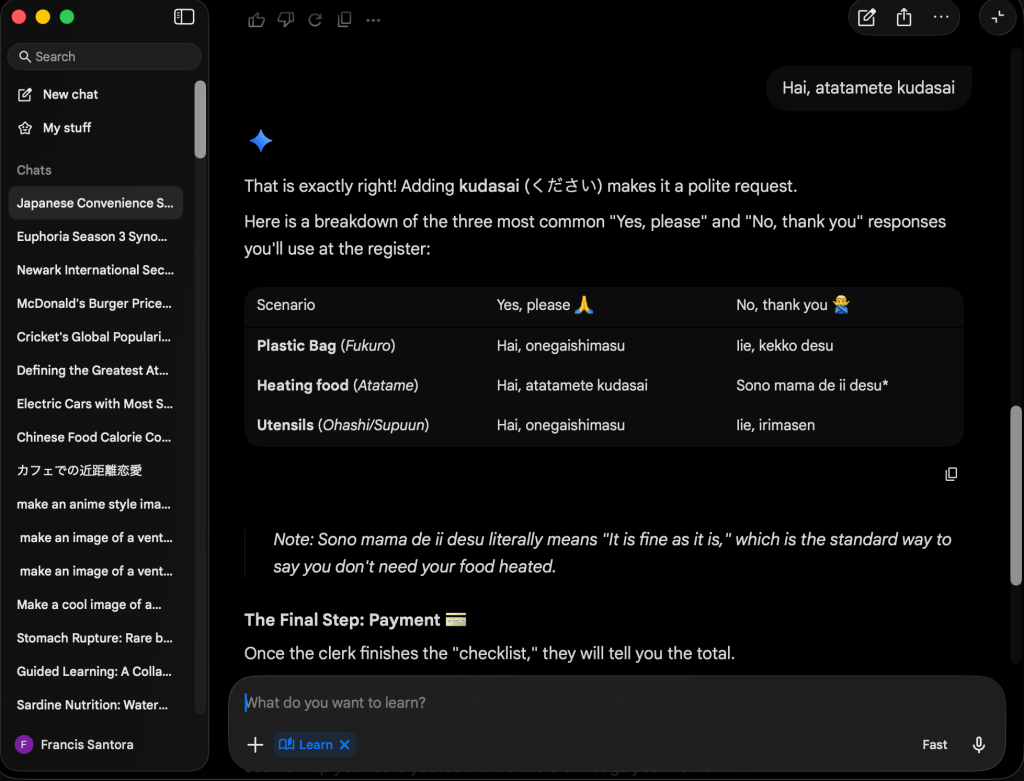The image size is (1024, 781).
Task: Open the Stomach Rupture chat from the sidebar
Action: coord(94,638)
